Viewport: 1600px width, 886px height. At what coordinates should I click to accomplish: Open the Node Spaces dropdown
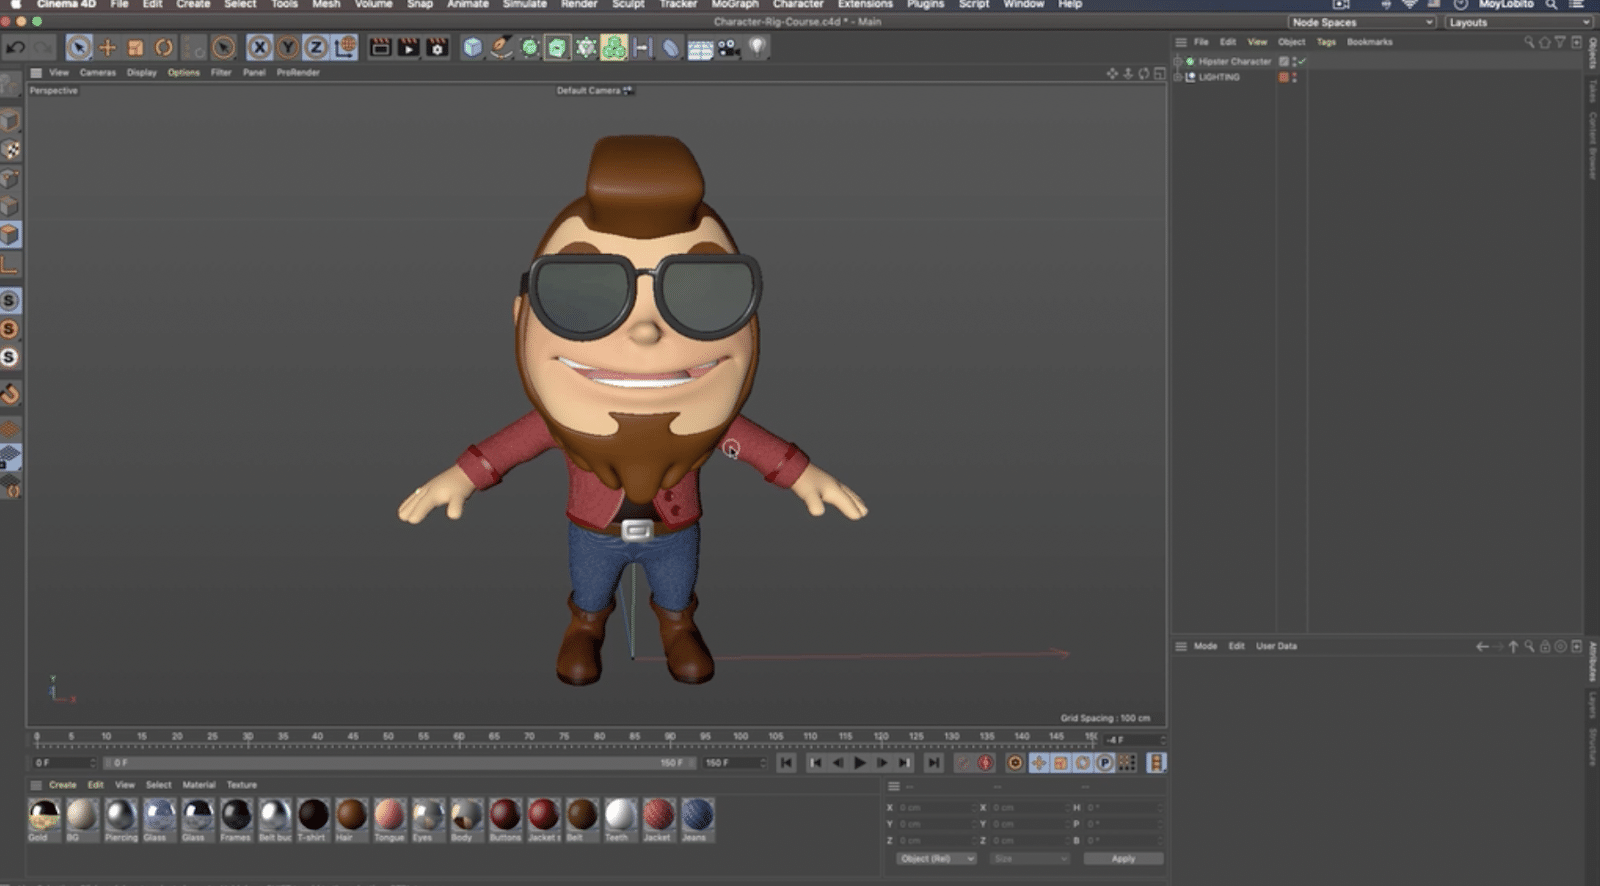tap(1362, 22)
